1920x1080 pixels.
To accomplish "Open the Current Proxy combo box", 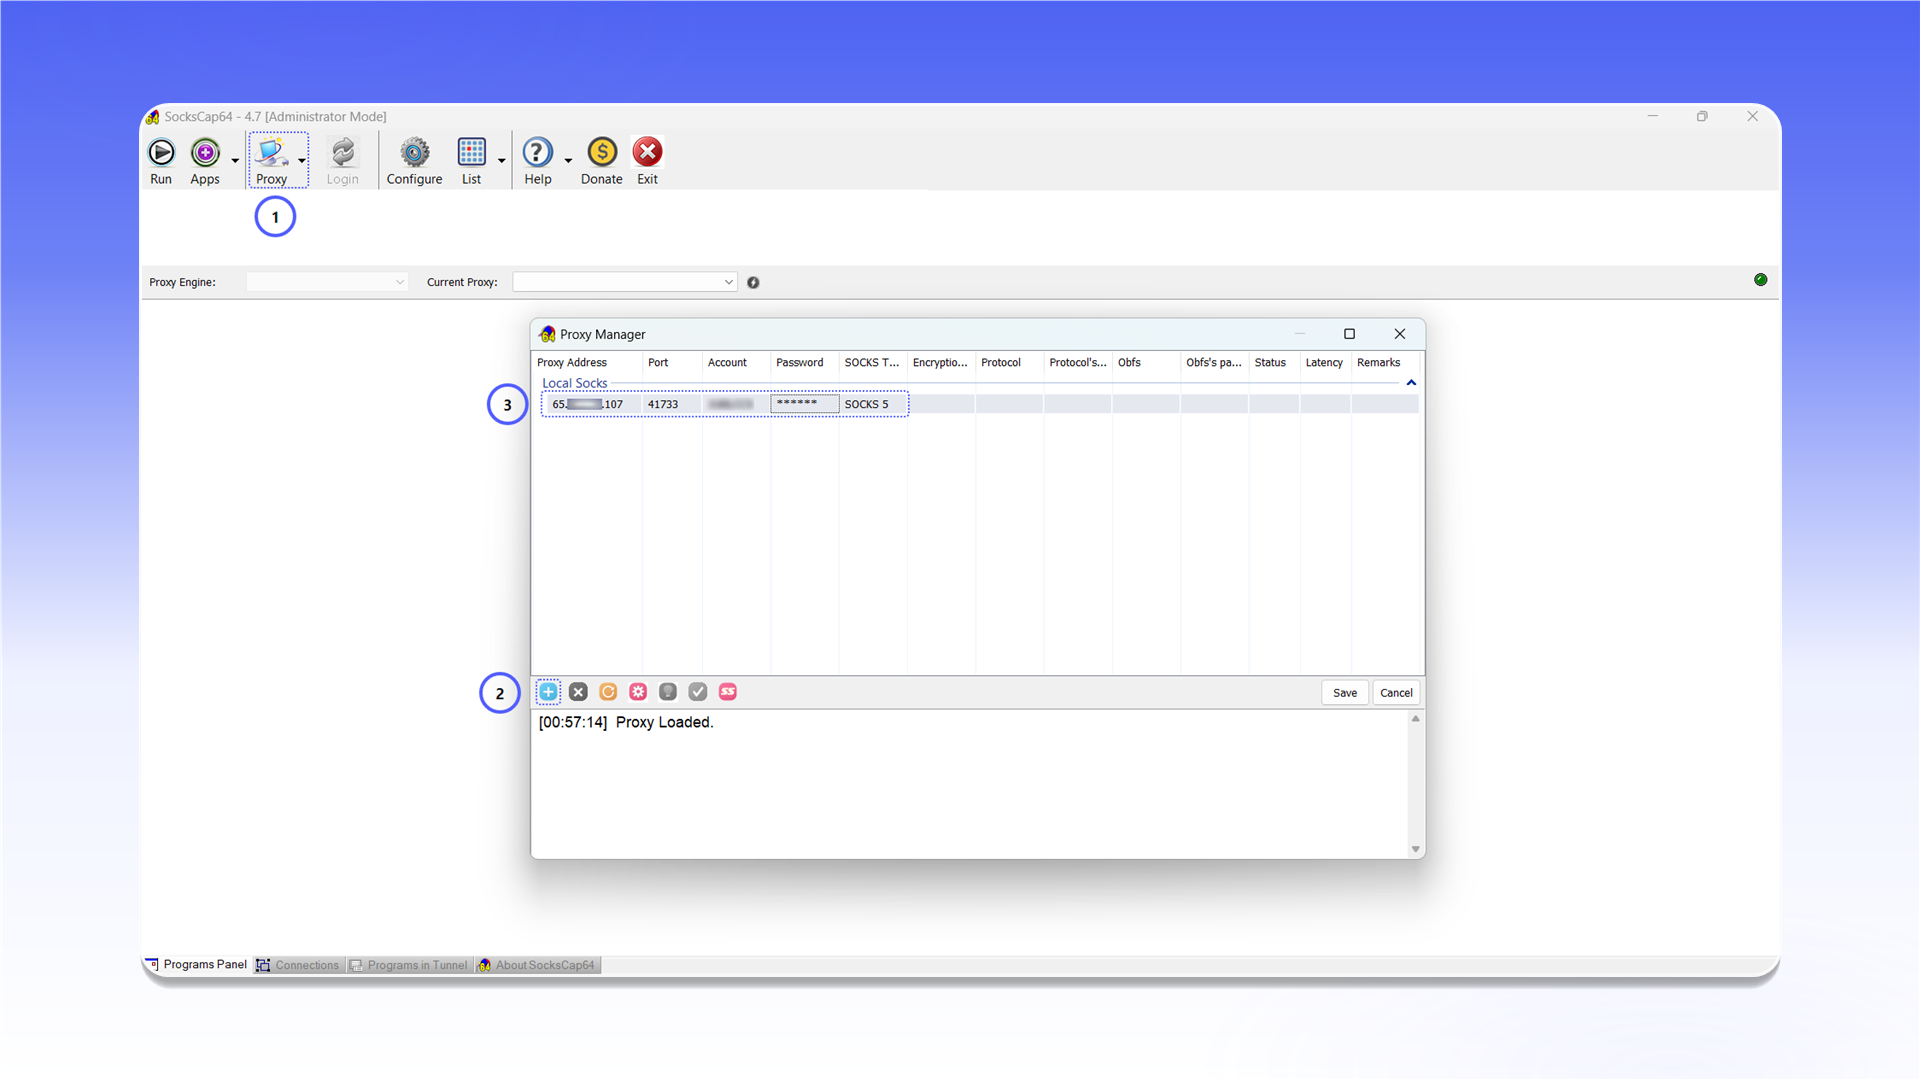I will [625, 282].
